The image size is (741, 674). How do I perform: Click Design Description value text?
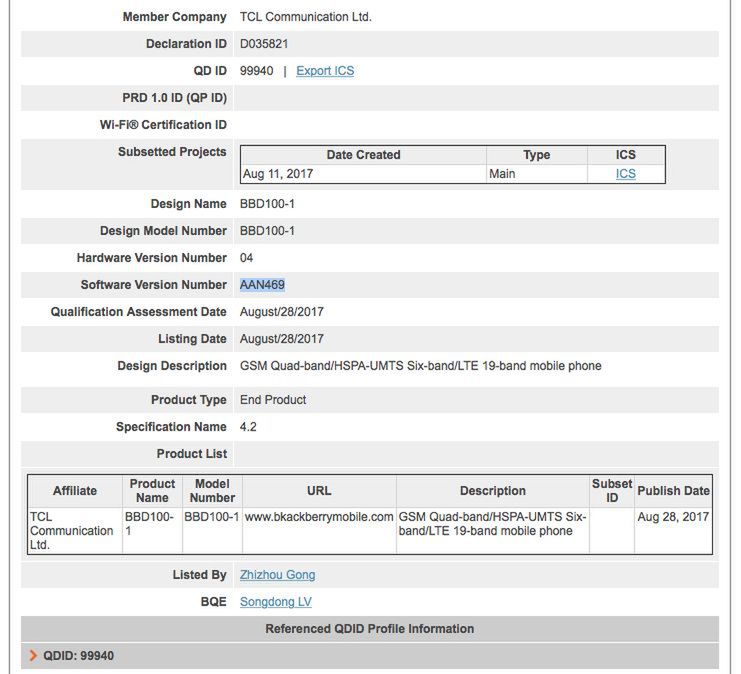tap(421, 366)
